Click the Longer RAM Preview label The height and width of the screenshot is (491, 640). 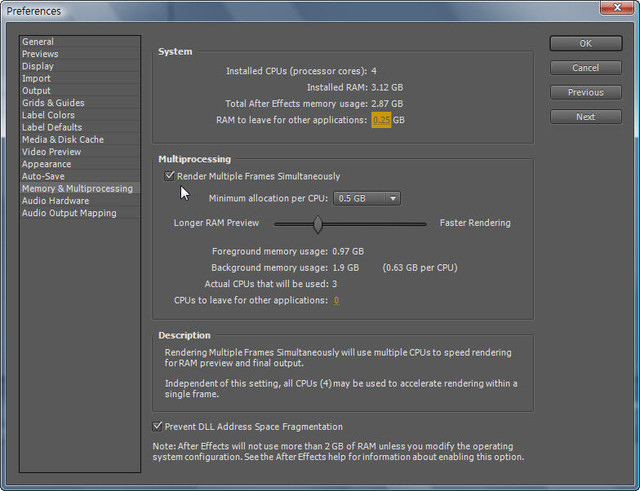pos(216,223)
